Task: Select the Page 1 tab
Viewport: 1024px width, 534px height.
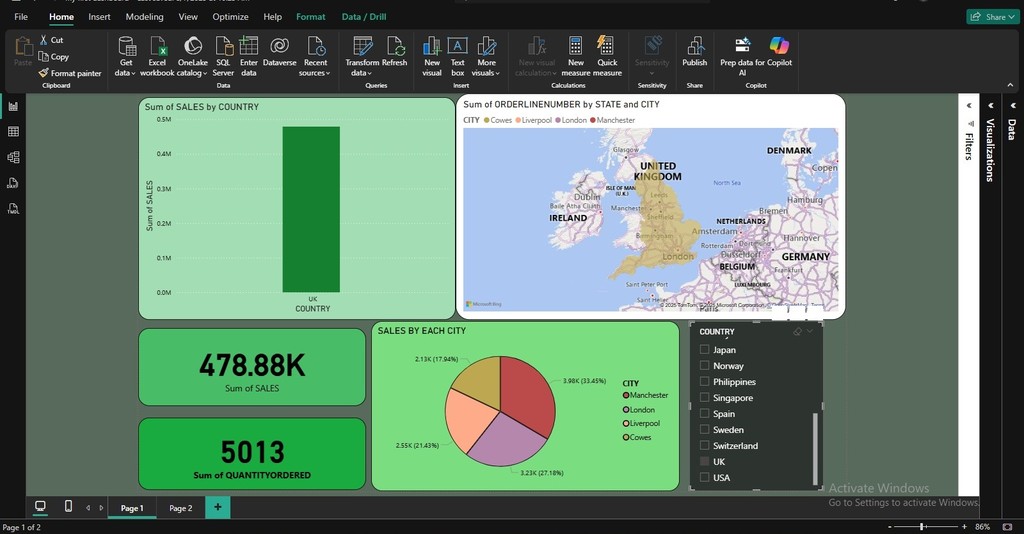Action: click(x=132, y=508)
